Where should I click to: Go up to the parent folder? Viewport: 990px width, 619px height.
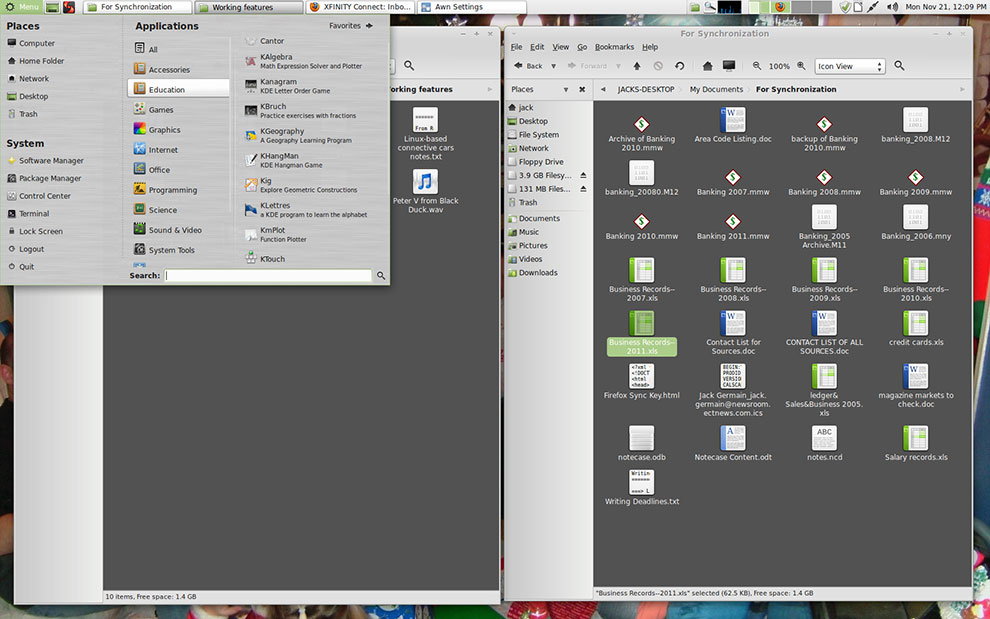[637, 66]
